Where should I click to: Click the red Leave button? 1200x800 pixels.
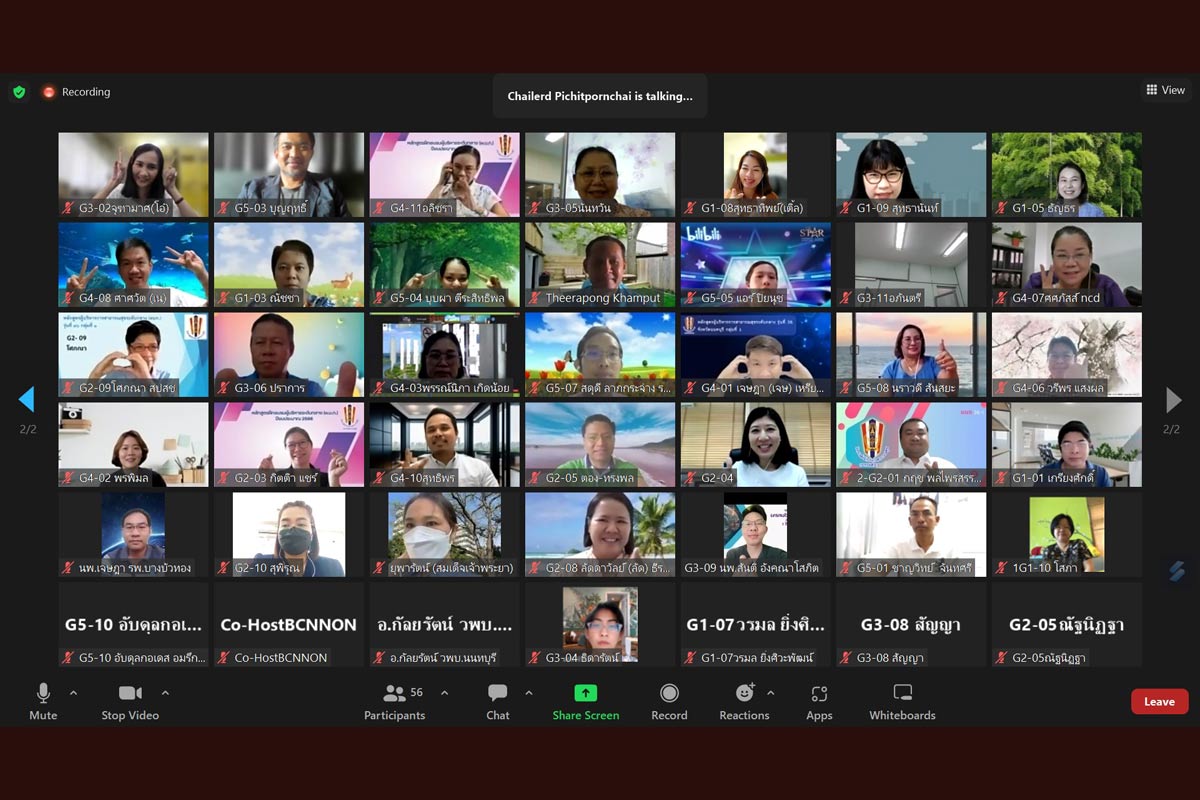pyautogui.click(x=1159, y=701)
